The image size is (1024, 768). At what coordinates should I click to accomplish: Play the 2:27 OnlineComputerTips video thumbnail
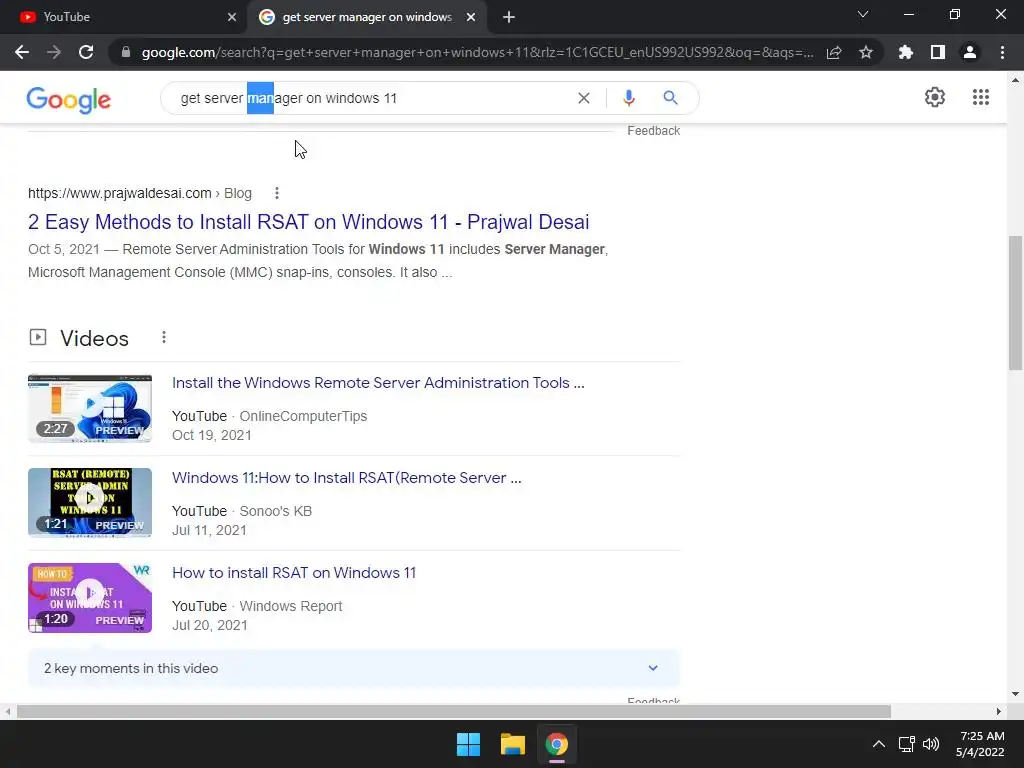pyautogui.click(x=90, y=408)
